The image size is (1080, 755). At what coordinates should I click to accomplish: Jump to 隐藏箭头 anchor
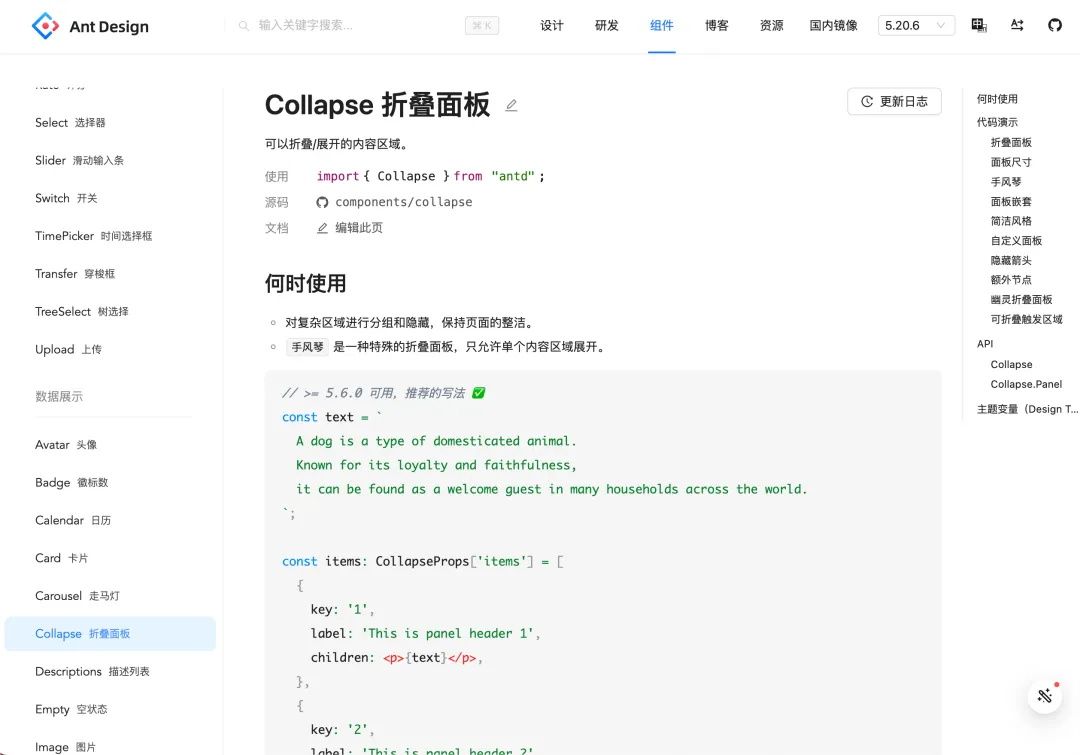(x=1011, y=260)
